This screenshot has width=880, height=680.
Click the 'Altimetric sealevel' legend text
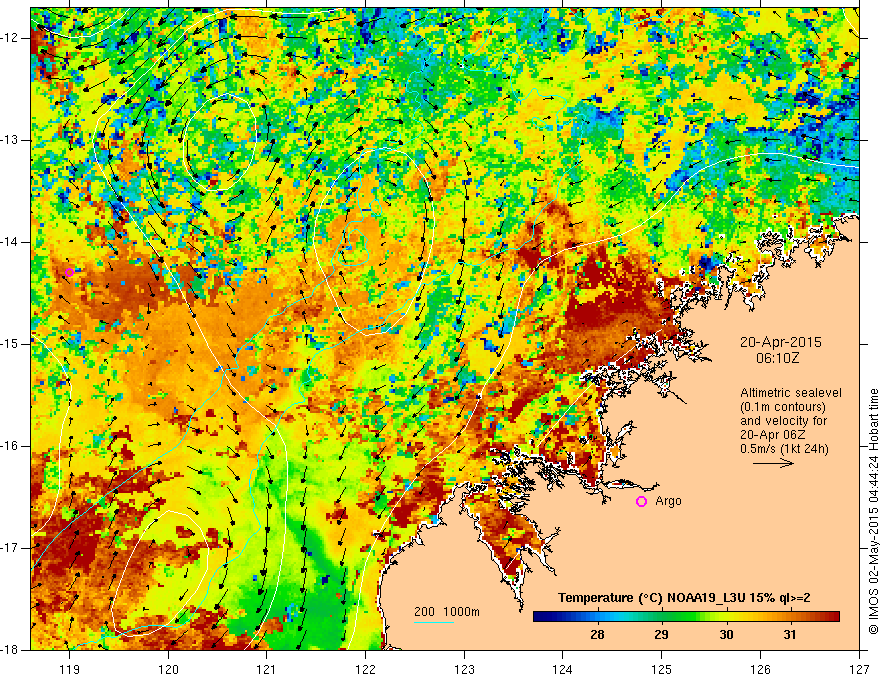click(x=791, y=393)
